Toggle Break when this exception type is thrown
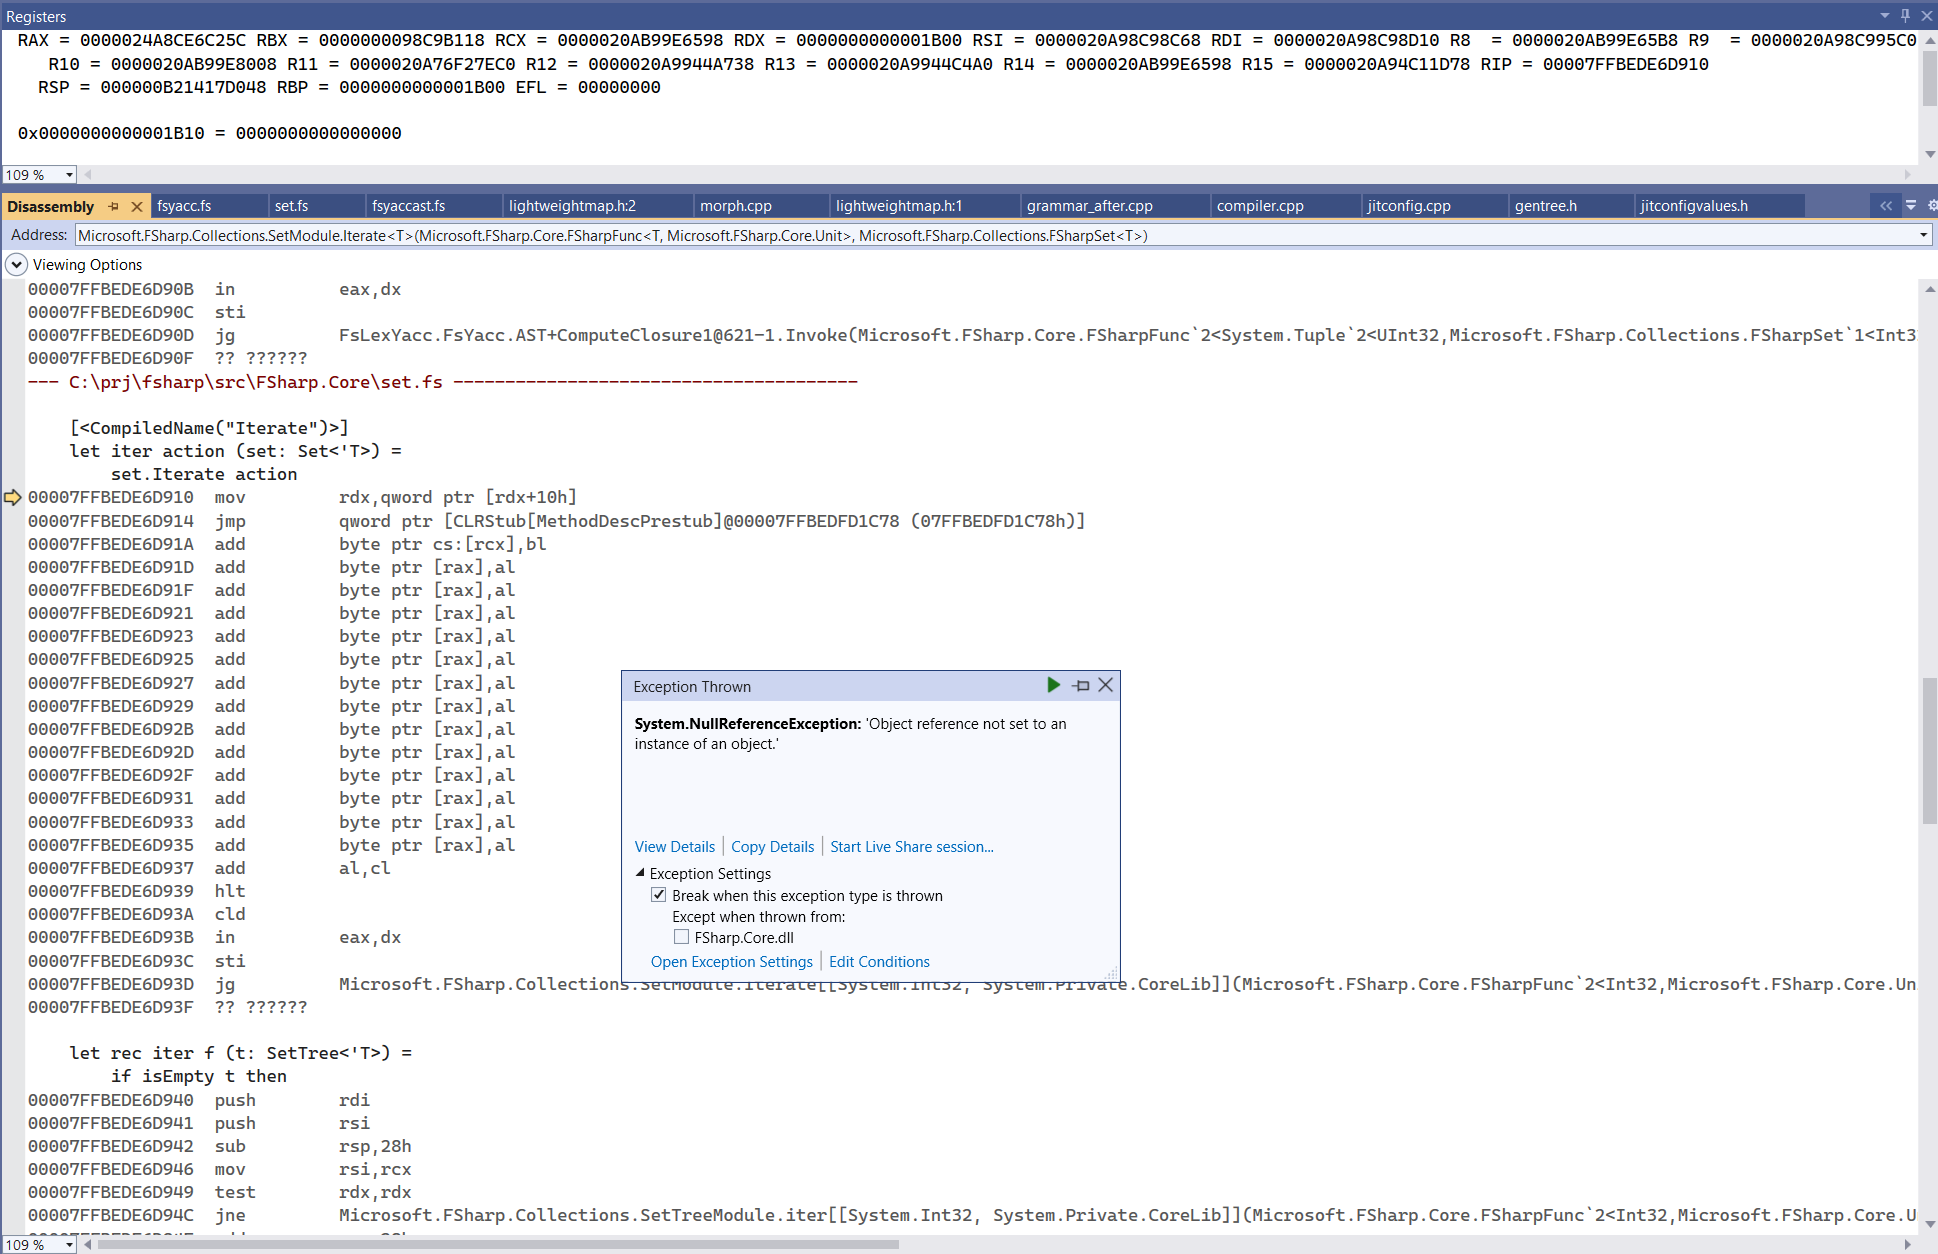1938x1254 pixels. (658, 895)
